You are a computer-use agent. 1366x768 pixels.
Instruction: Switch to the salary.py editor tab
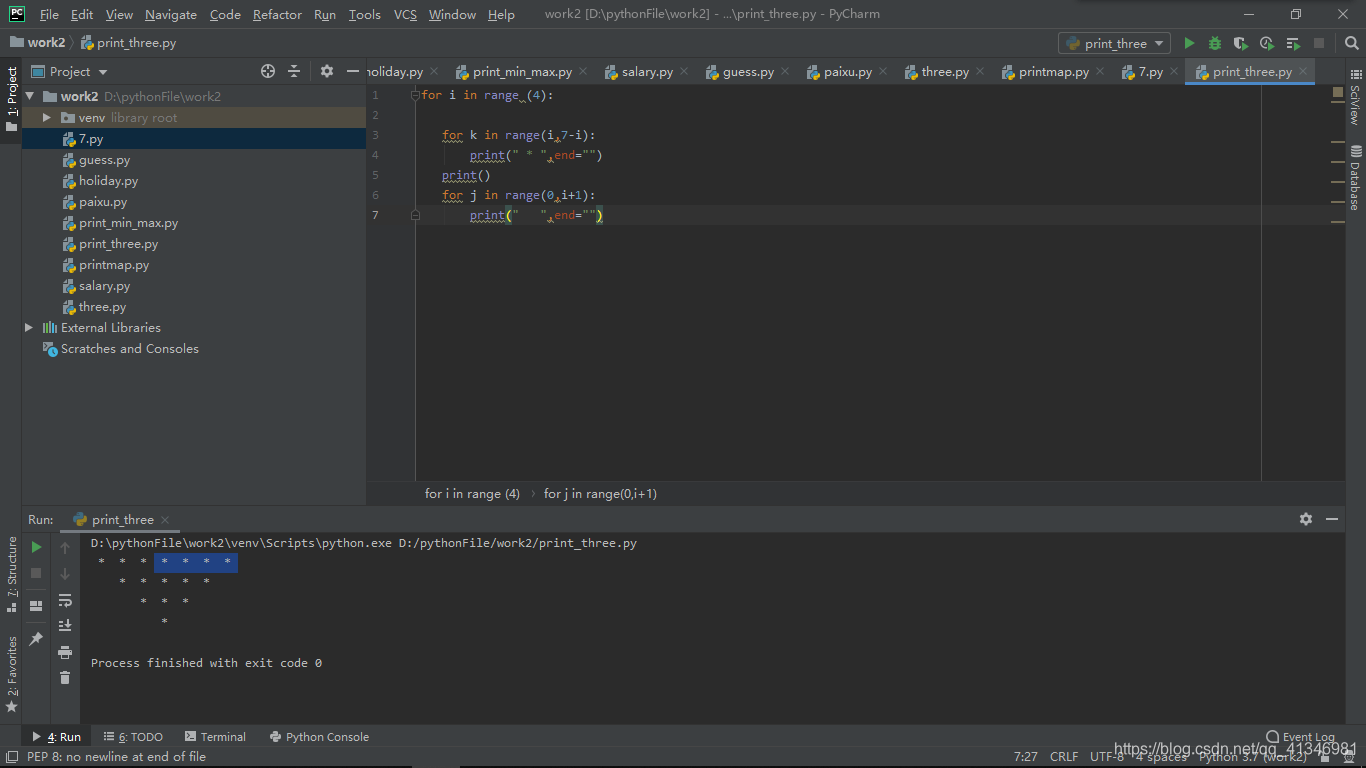647,72
